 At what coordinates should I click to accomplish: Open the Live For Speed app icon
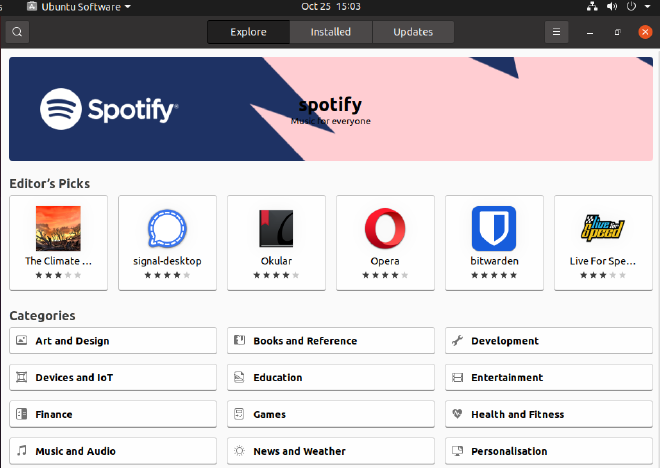click(603, 229)
